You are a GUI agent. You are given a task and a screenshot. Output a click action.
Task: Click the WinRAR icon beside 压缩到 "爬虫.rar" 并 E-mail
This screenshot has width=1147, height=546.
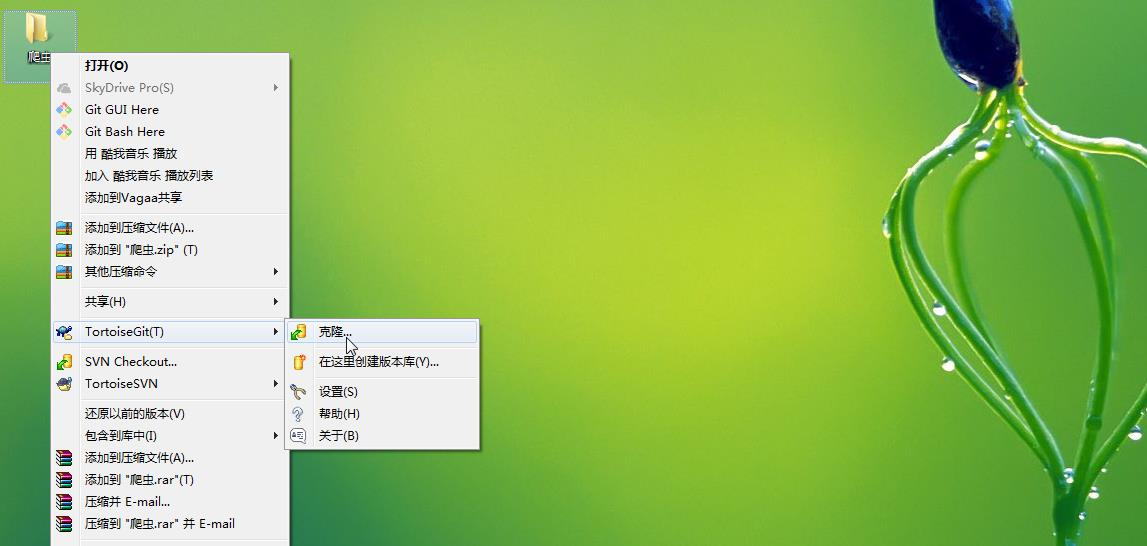64,524
